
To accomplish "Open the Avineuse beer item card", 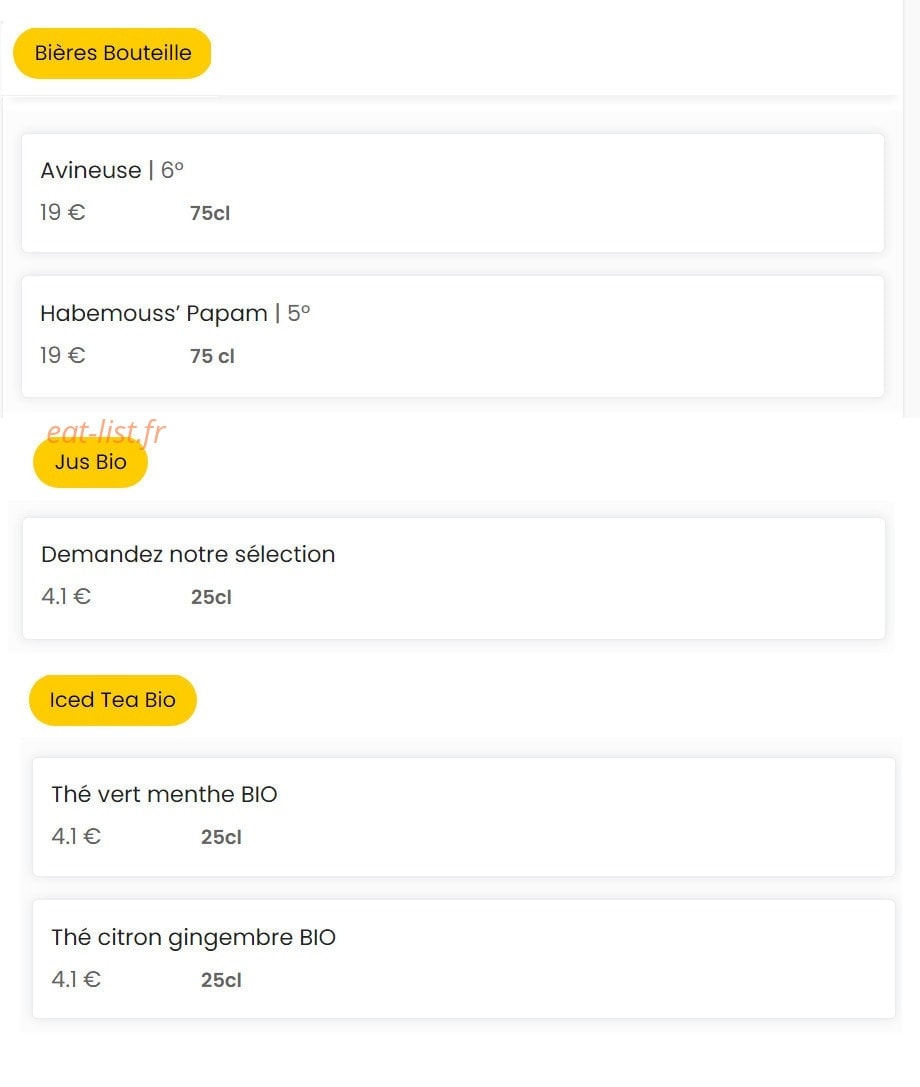I will tap(453, 193).
